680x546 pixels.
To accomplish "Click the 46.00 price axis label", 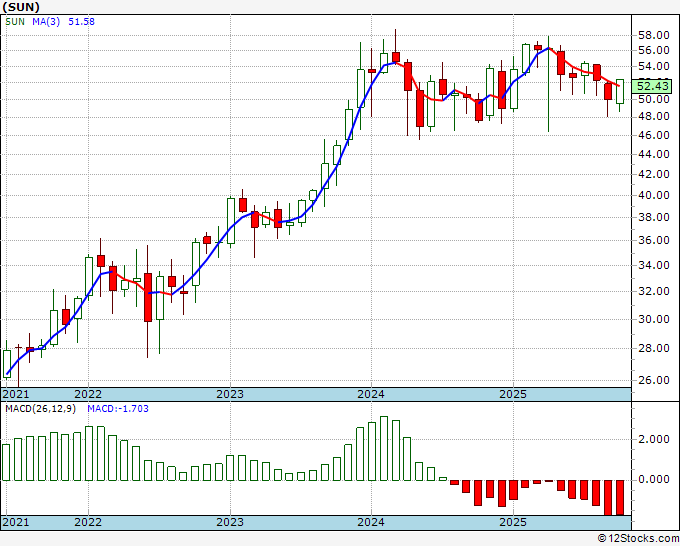I will [x=654, y=135].
